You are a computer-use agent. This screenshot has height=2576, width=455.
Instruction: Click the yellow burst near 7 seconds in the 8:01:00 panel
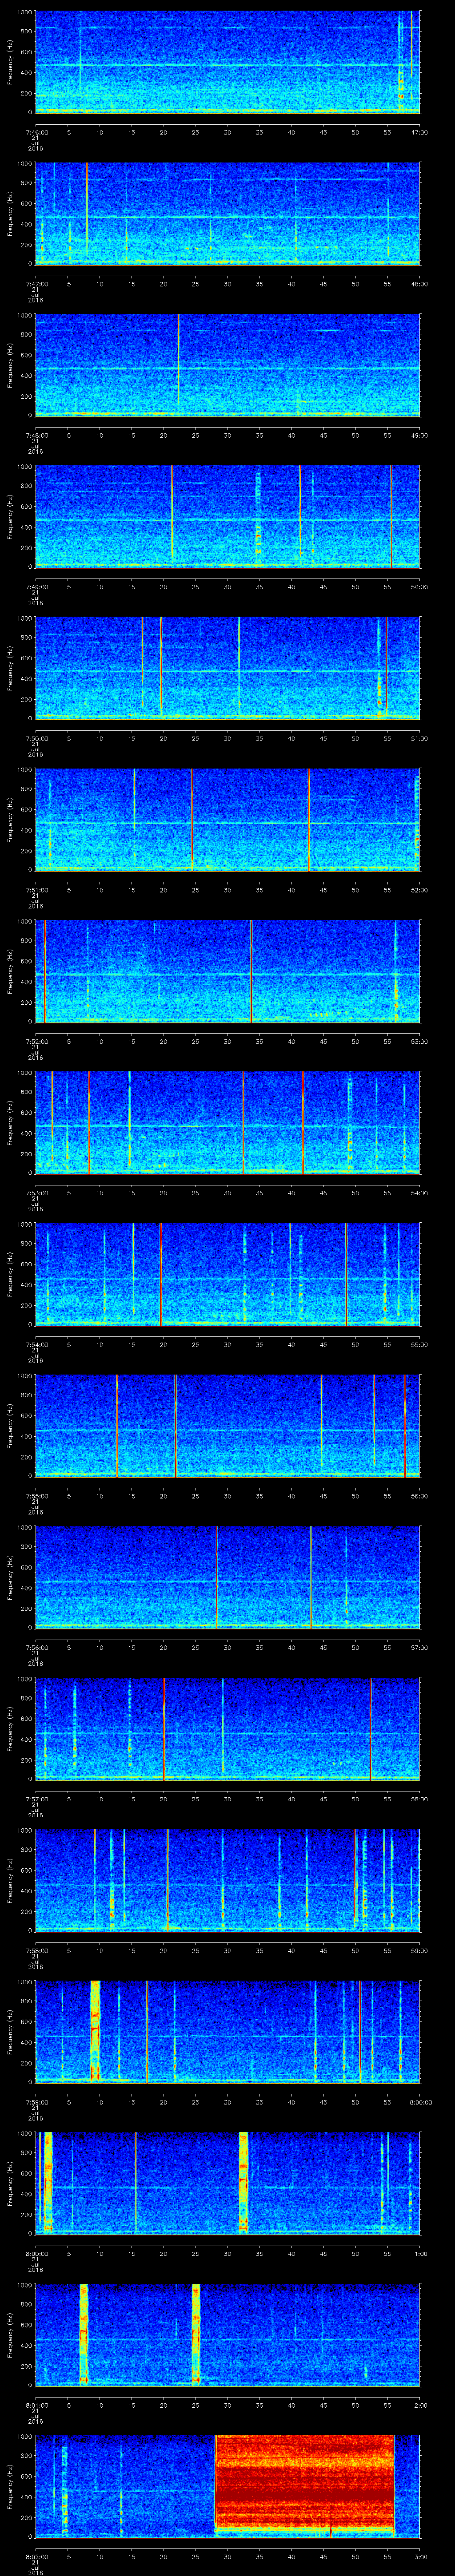point(84,2336)
